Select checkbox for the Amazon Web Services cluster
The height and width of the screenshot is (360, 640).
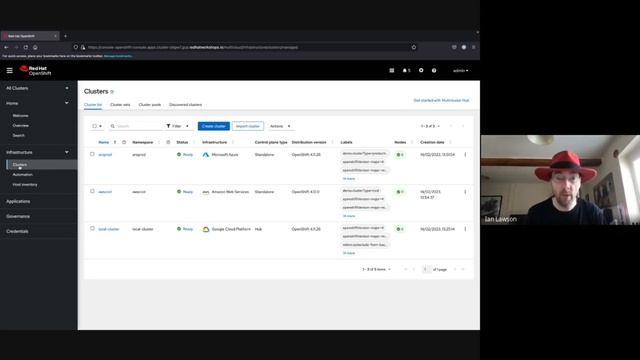coord(92,191)
